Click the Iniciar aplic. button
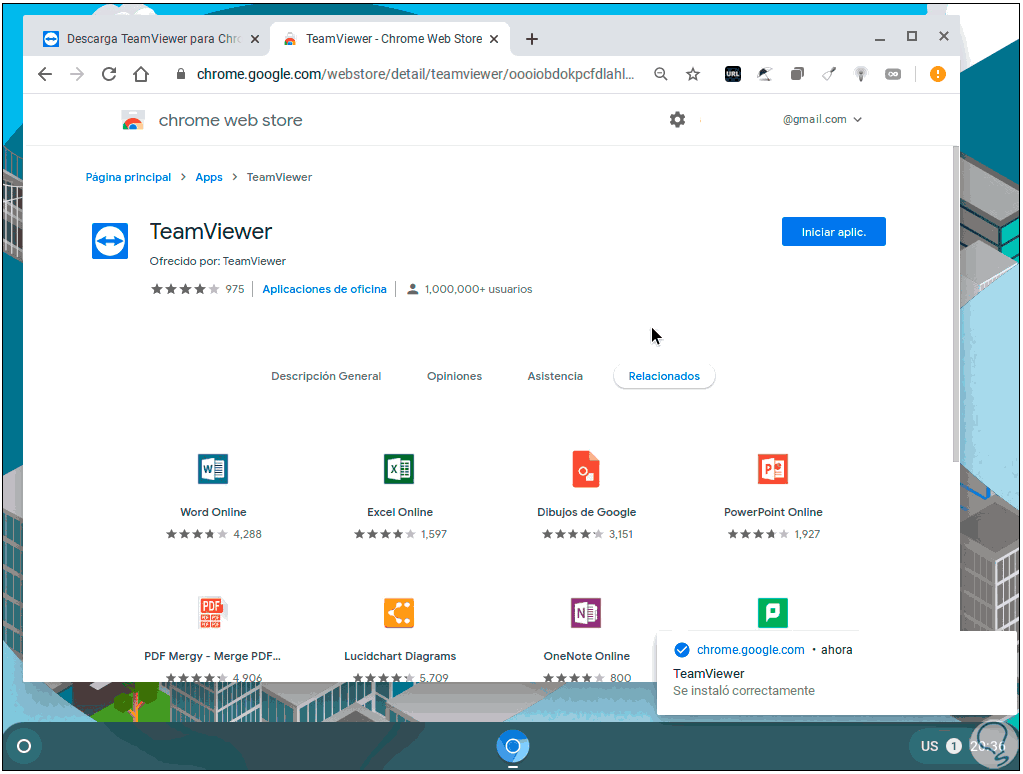 tap(834, 232)
